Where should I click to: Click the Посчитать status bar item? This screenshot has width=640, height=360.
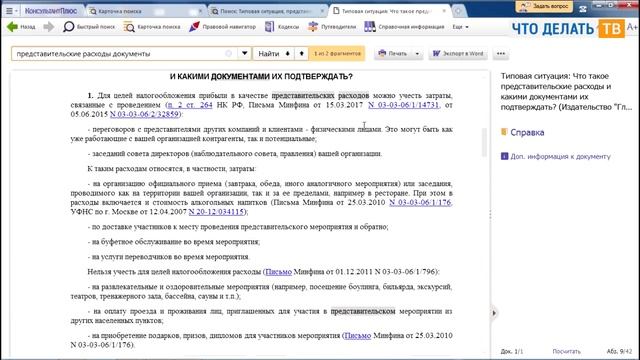[x=566, y=351]
